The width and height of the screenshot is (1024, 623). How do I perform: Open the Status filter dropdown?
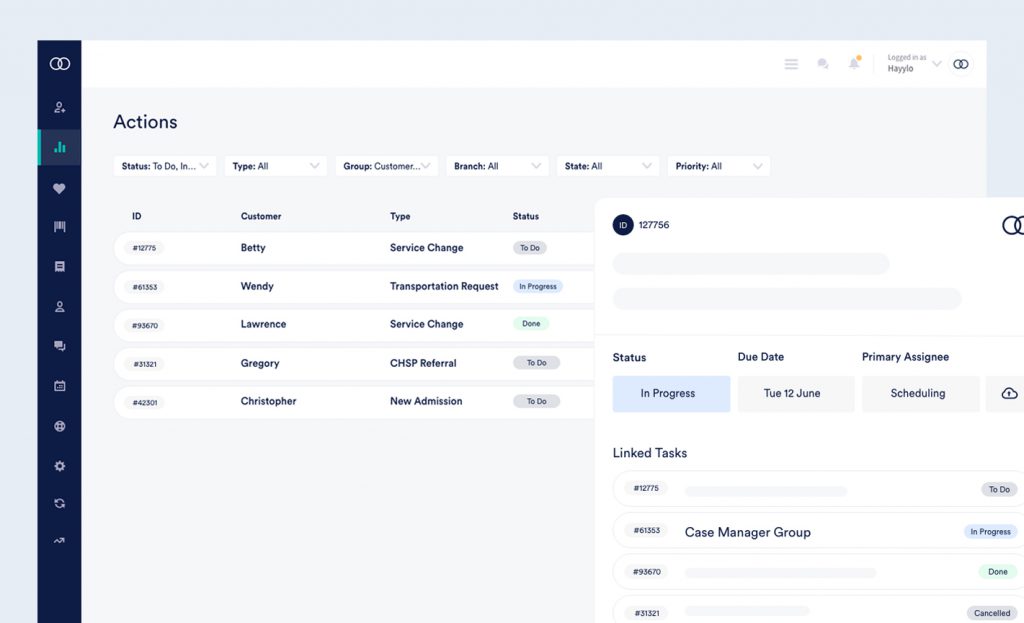165,166
